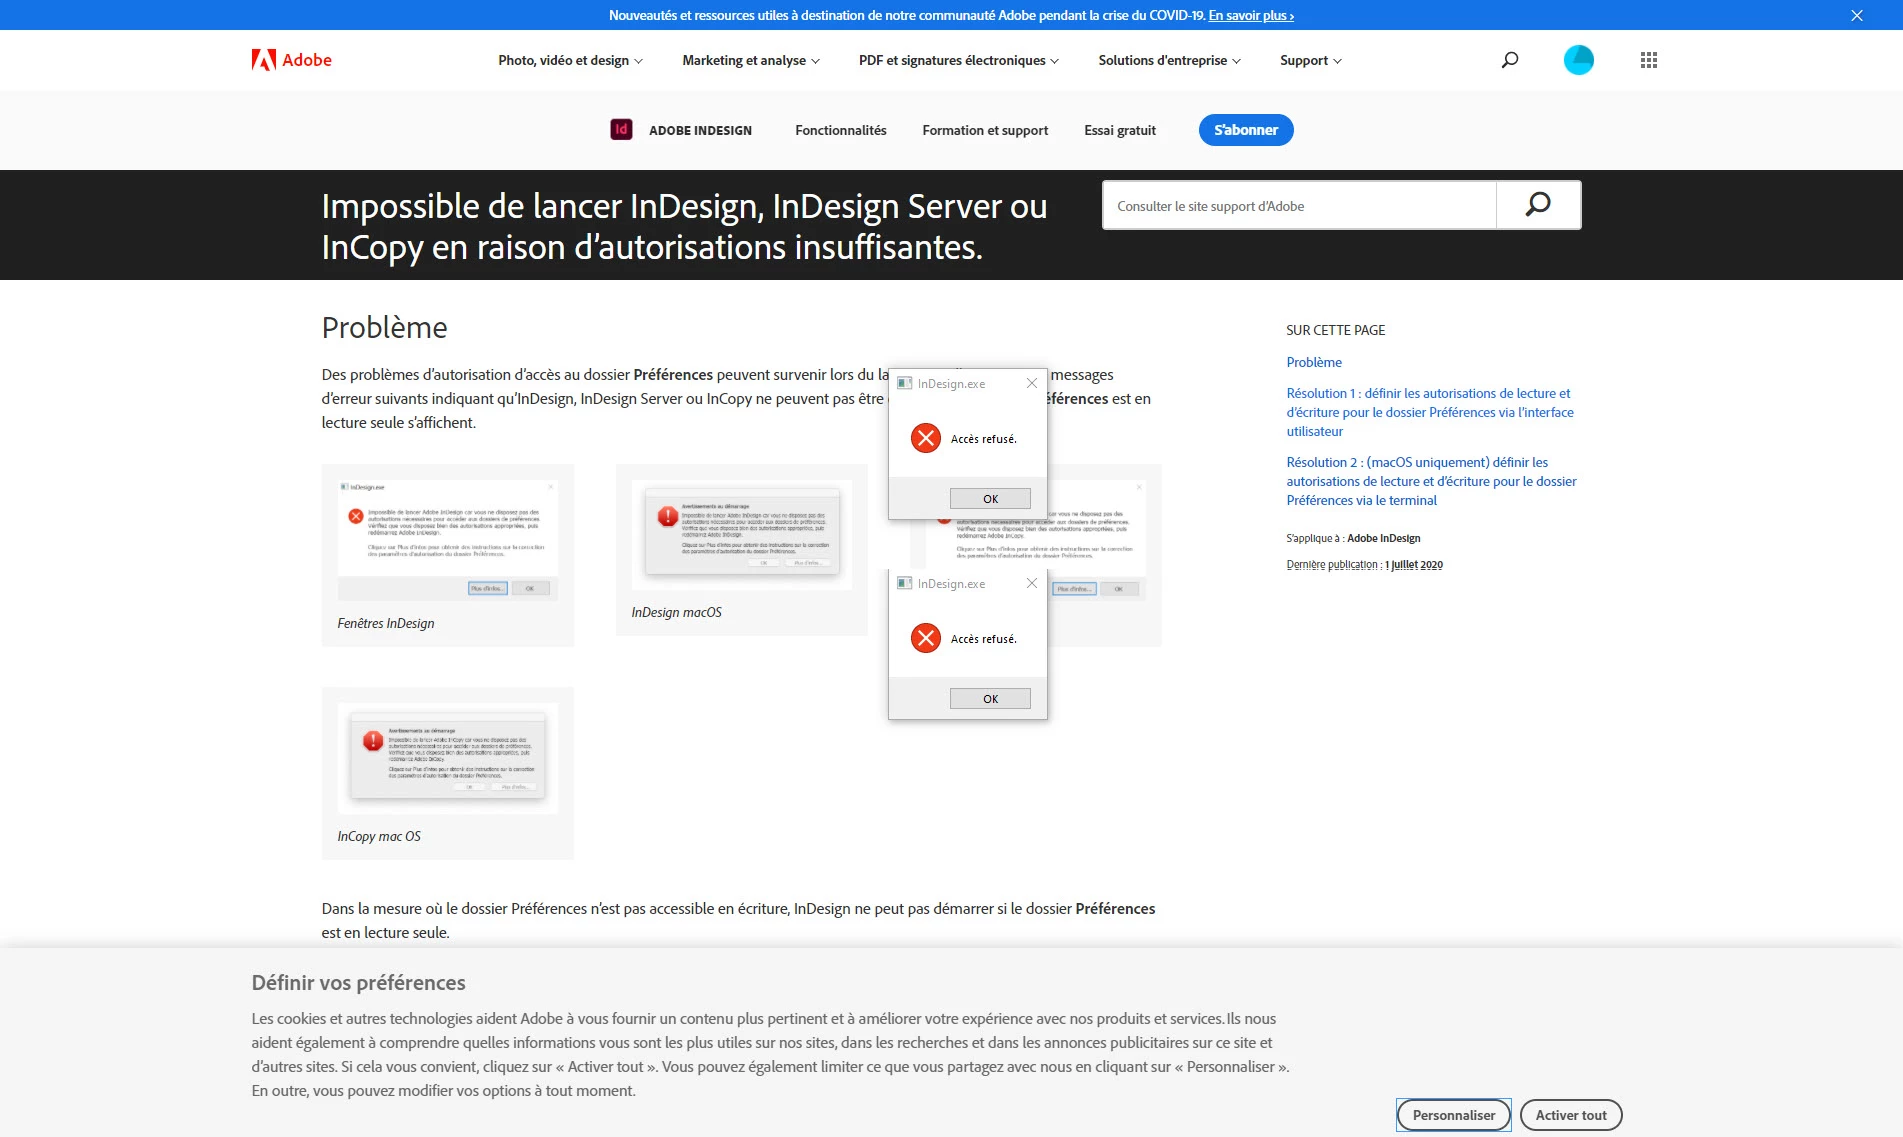Screen dimensions: 1903x1137
Task: Open the Fonctionnalités tab
Action: 840,130
